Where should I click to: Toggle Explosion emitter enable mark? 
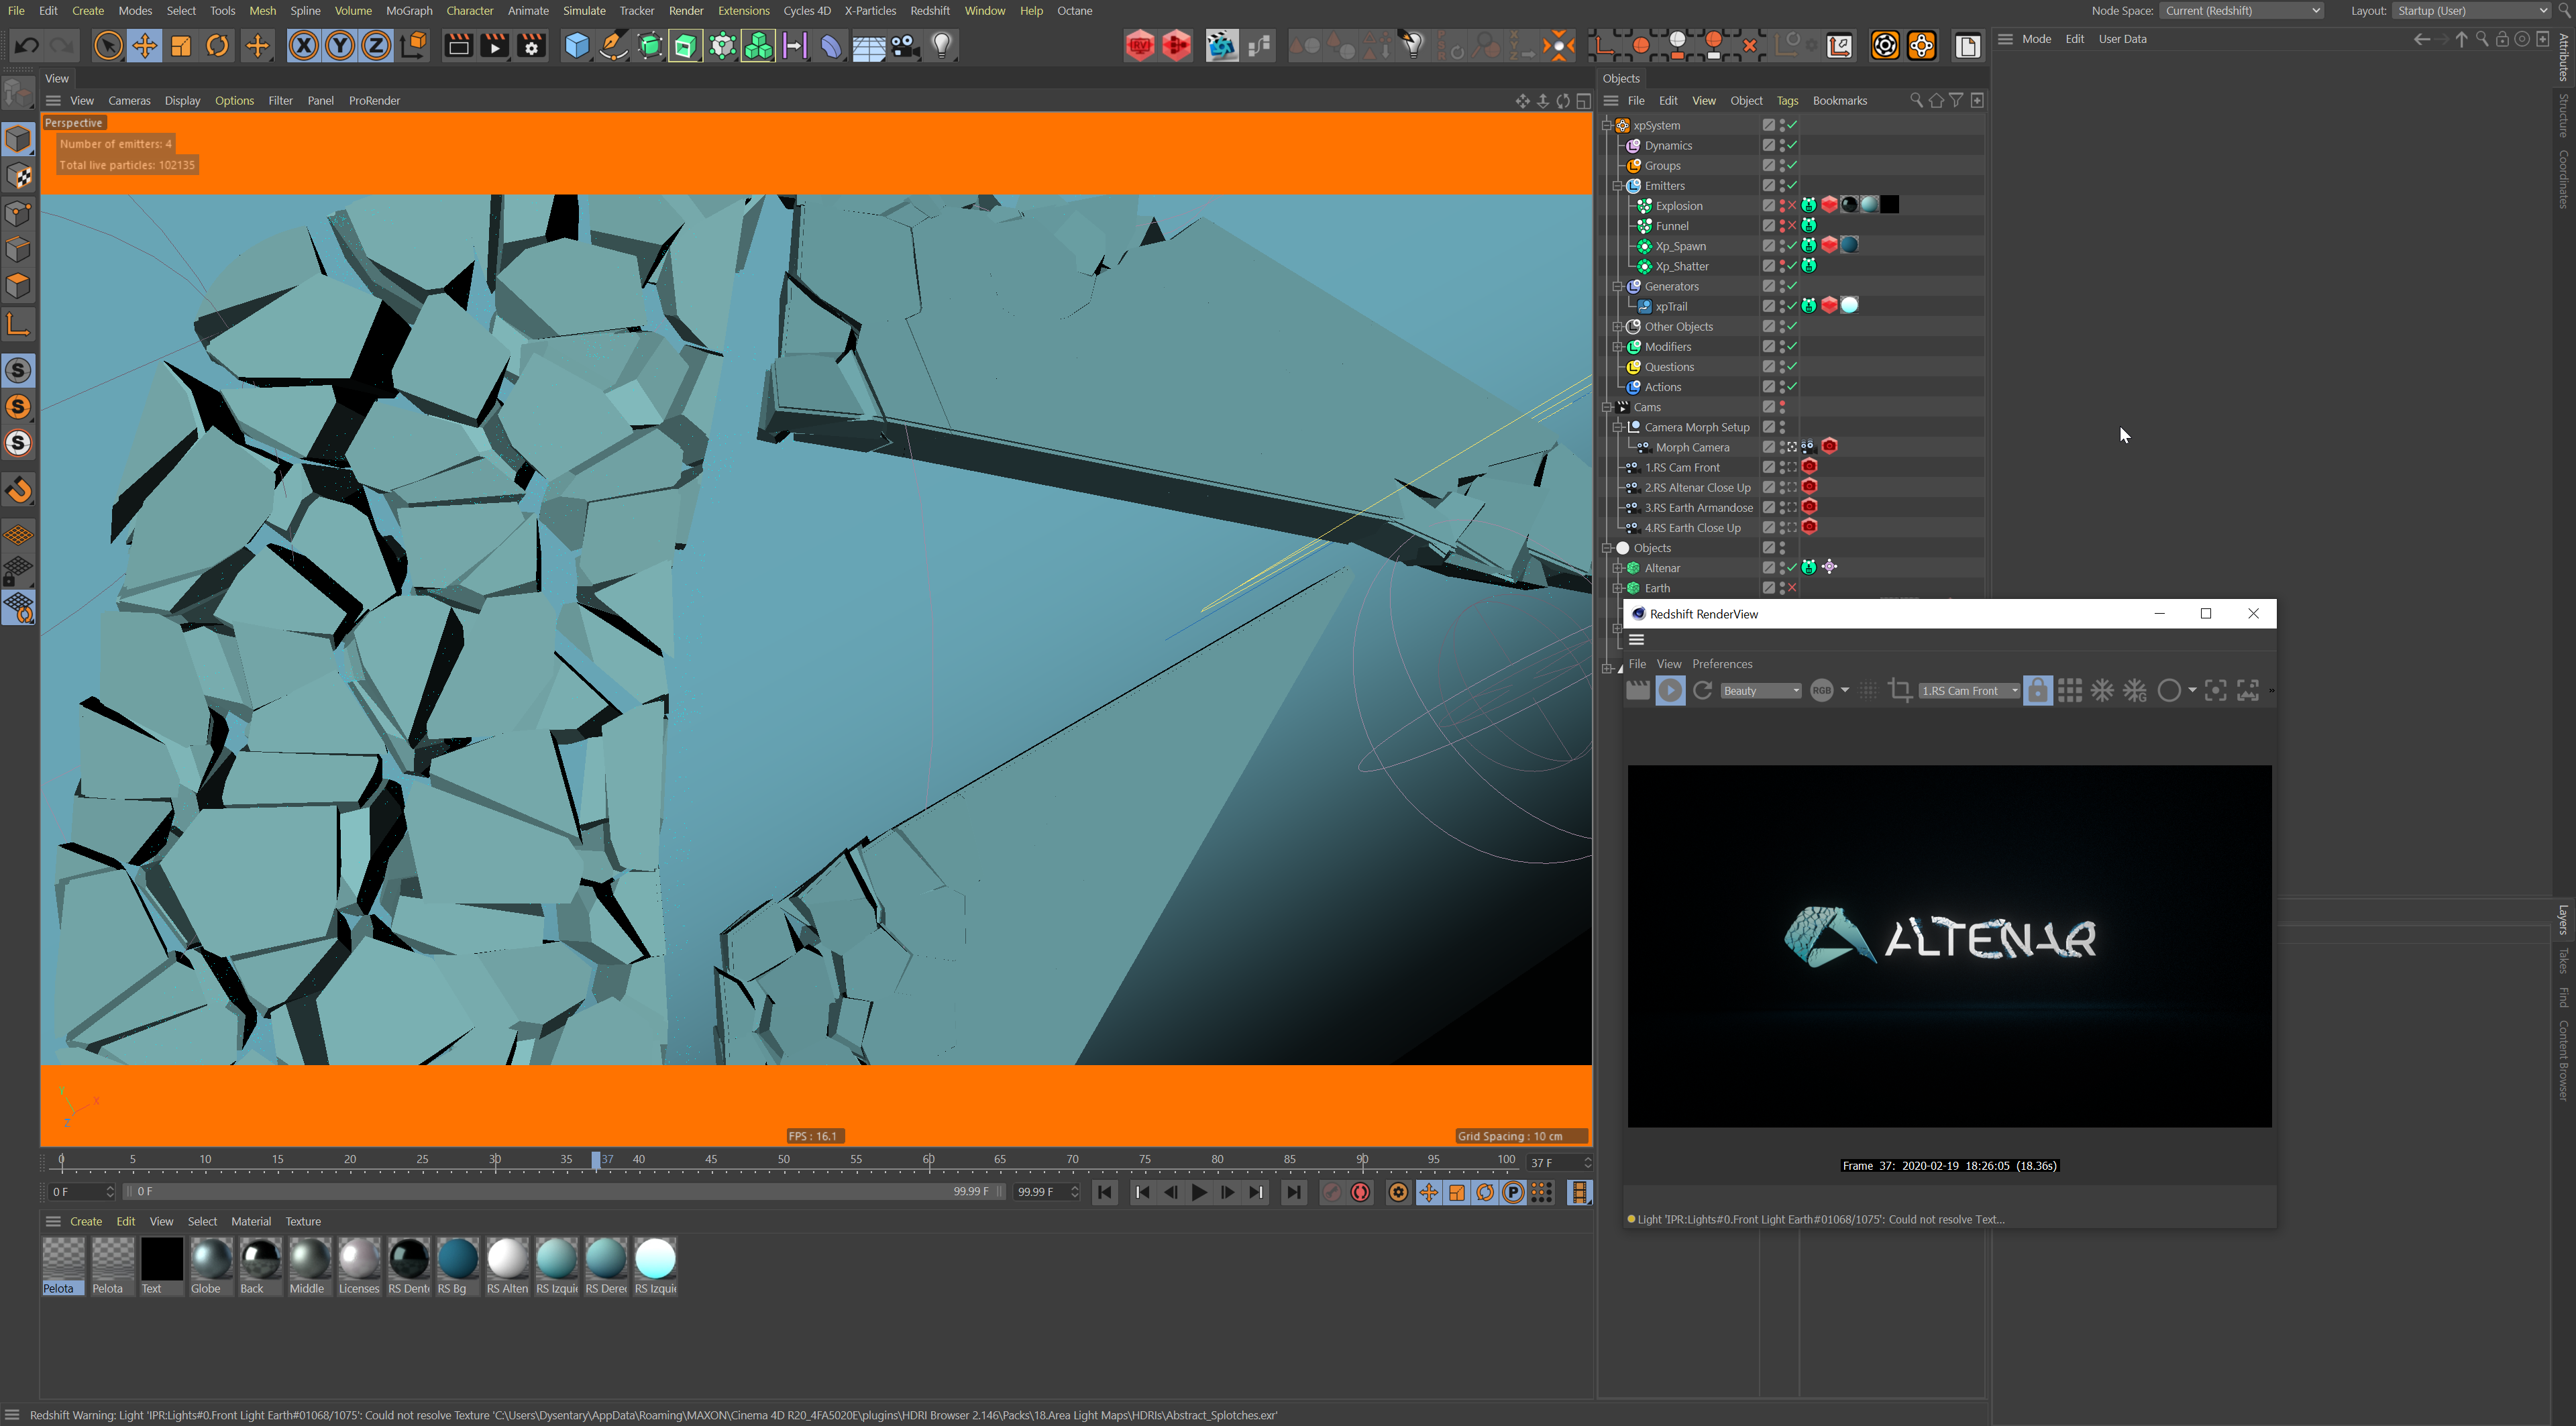click(x=1792, y=206)
